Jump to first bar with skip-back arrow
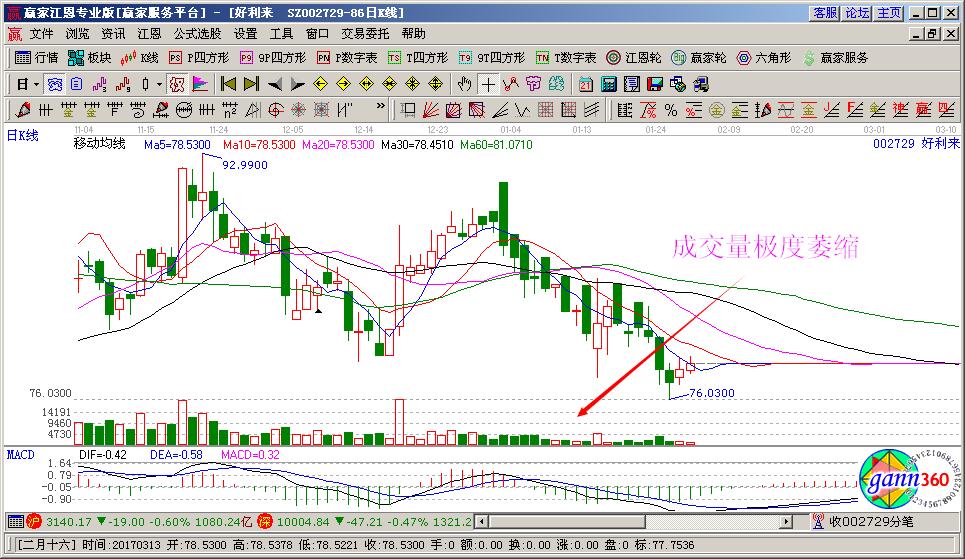This screenshot has height=559, width=965. (229, 84)
